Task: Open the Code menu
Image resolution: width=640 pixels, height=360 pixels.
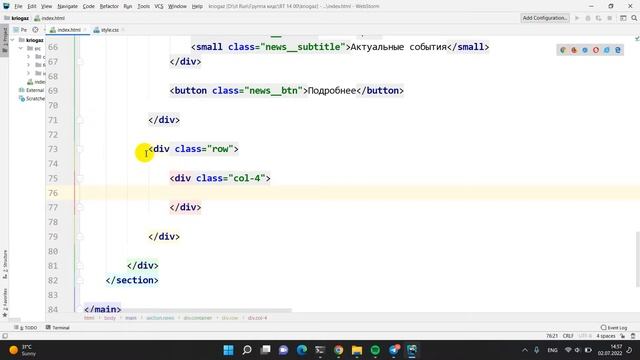Action: 88,6
